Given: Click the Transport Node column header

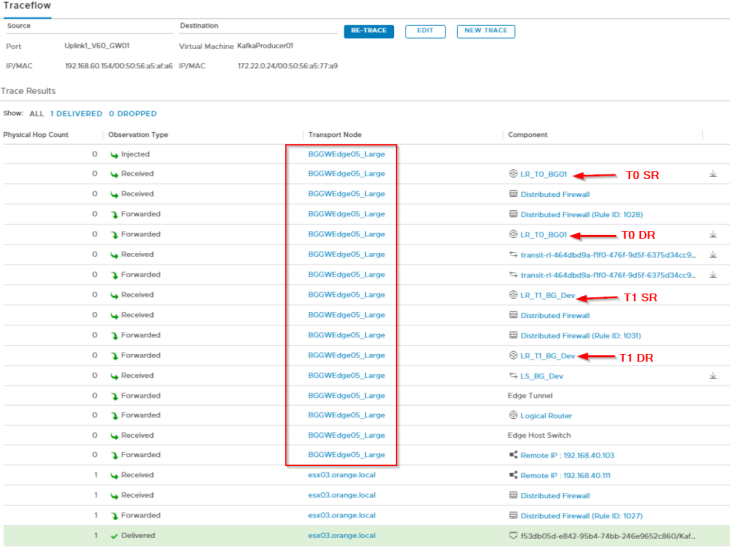Looking at the screenshot, I should click(x=335, y=135).
